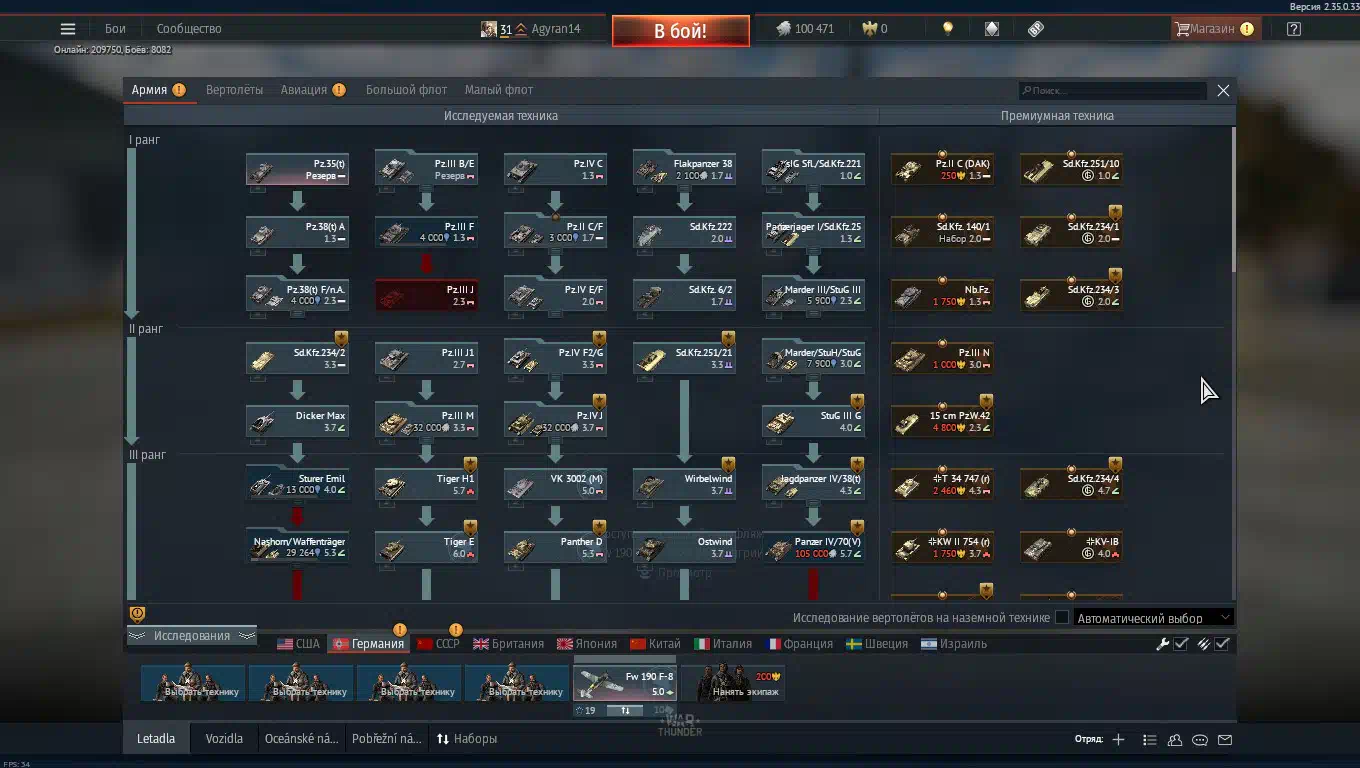Switch to the Малый флот tab
The image size is (1360, 768).
point(499,90)
